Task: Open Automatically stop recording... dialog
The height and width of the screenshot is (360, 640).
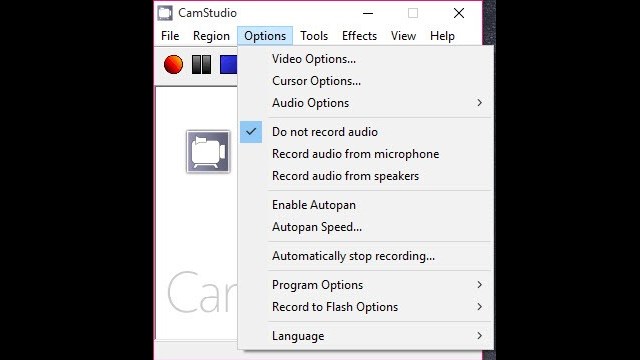Action: [366, 256]
